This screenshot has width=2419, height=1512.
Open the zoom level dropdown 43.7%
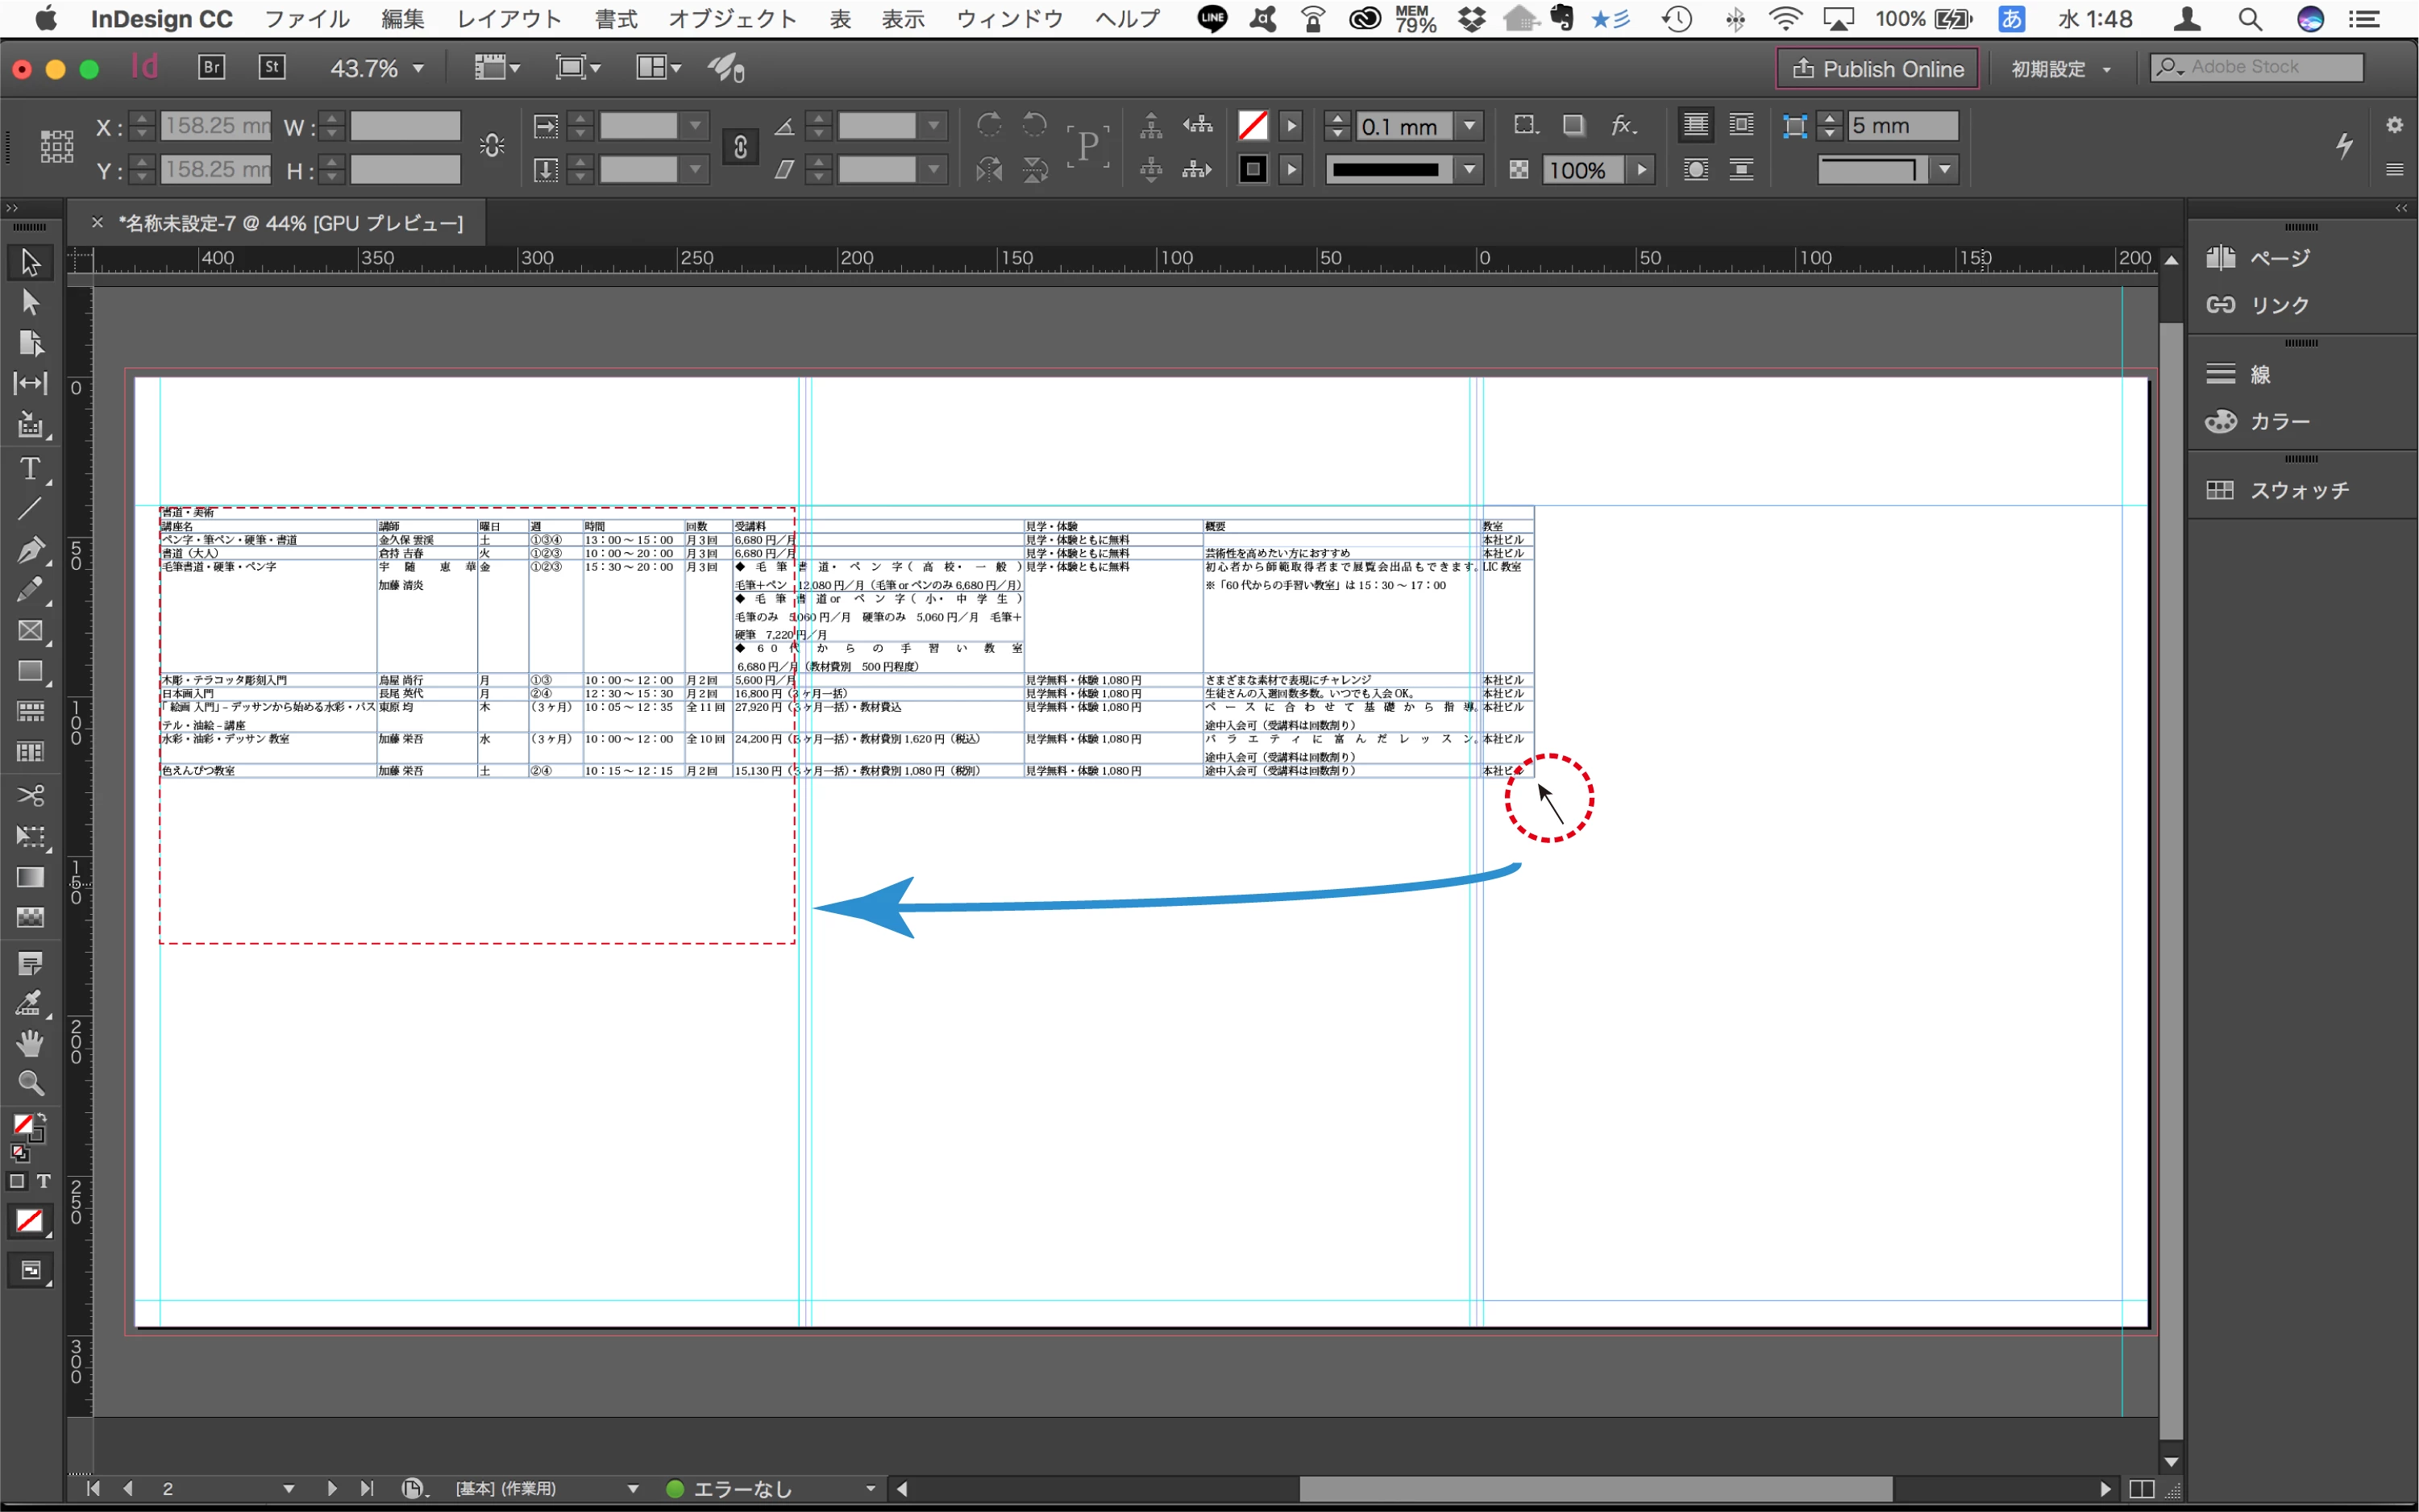pos(418,68)
